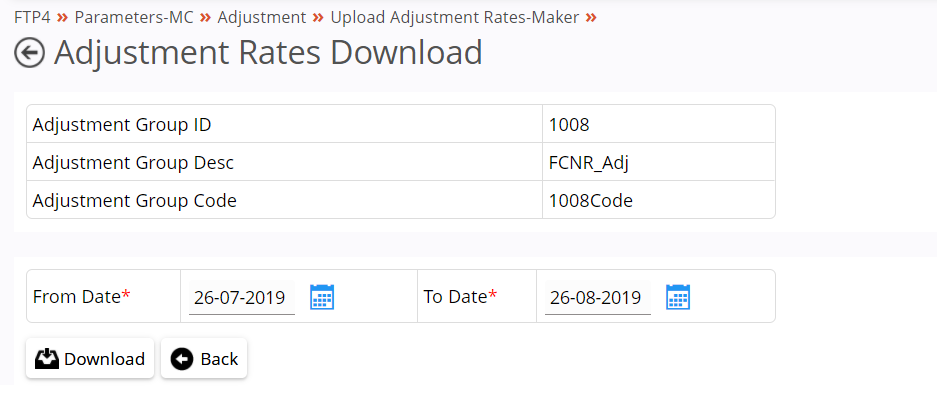Select the FCNR_Adj description value
The image size is (937, 400).
(589, 163)
